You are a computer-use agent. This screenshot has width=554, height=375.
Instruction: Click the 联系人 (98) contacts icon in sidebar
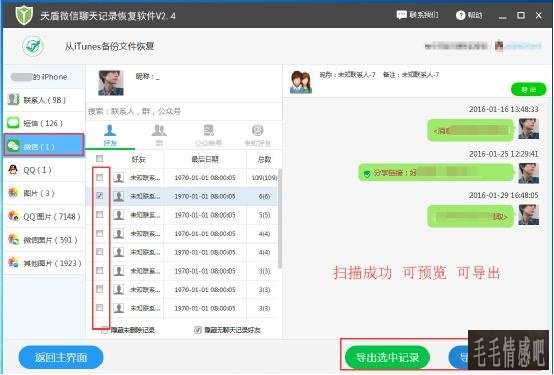13,100
